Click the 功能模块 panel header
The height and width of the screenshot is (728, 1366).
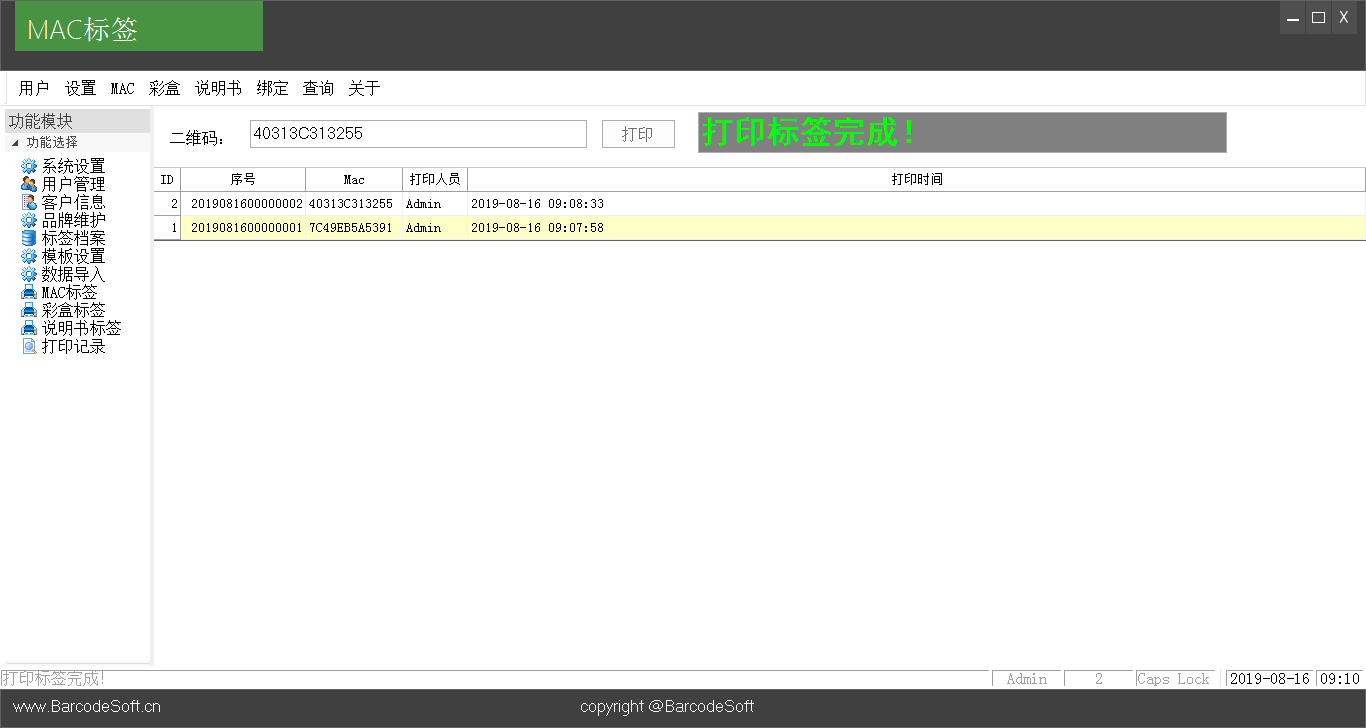pos(77,121)
